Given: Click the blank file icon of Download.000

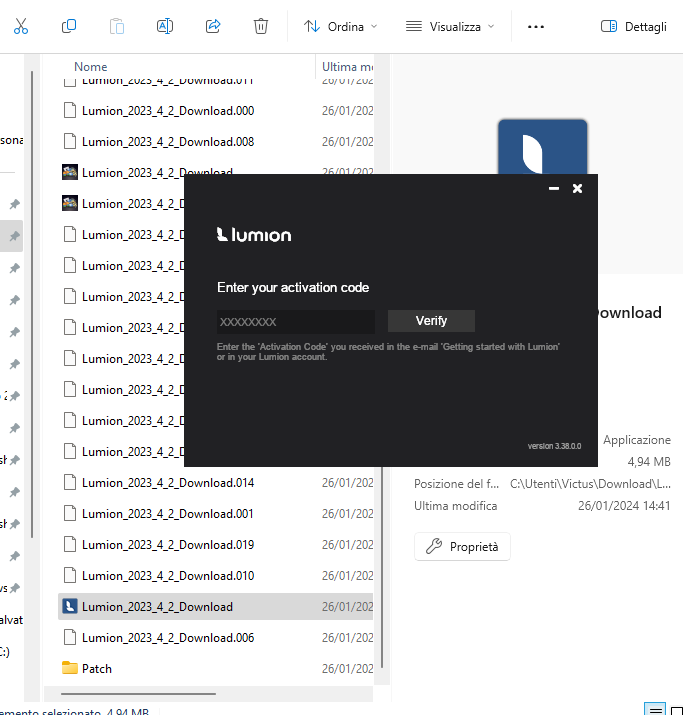Looking at the screenshot, I should click(x=70, y=110).
